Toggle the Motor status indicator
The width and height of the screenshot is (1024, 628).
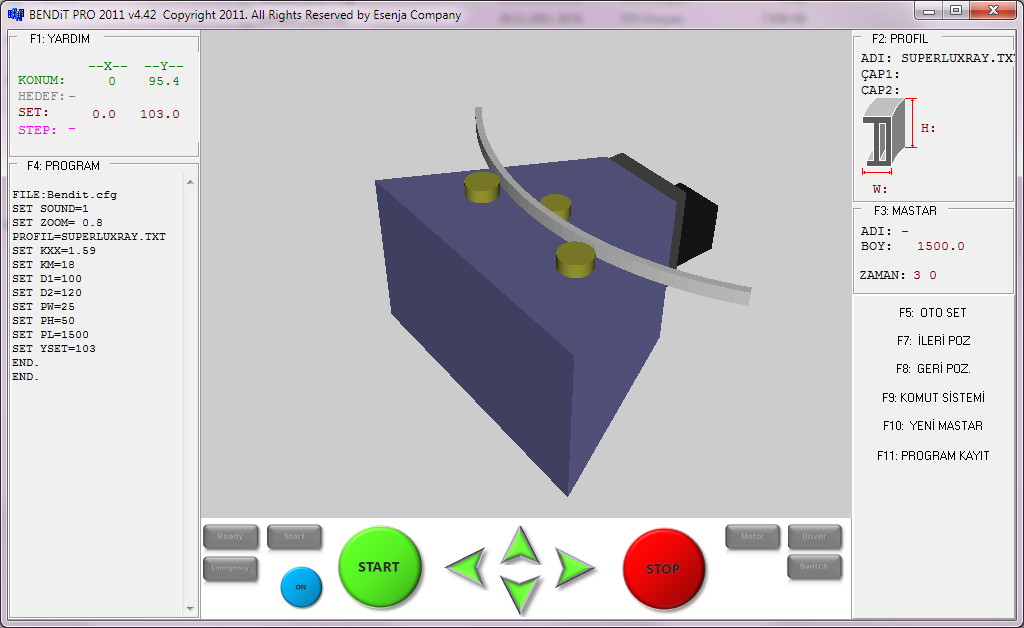[x=752, y=537]
